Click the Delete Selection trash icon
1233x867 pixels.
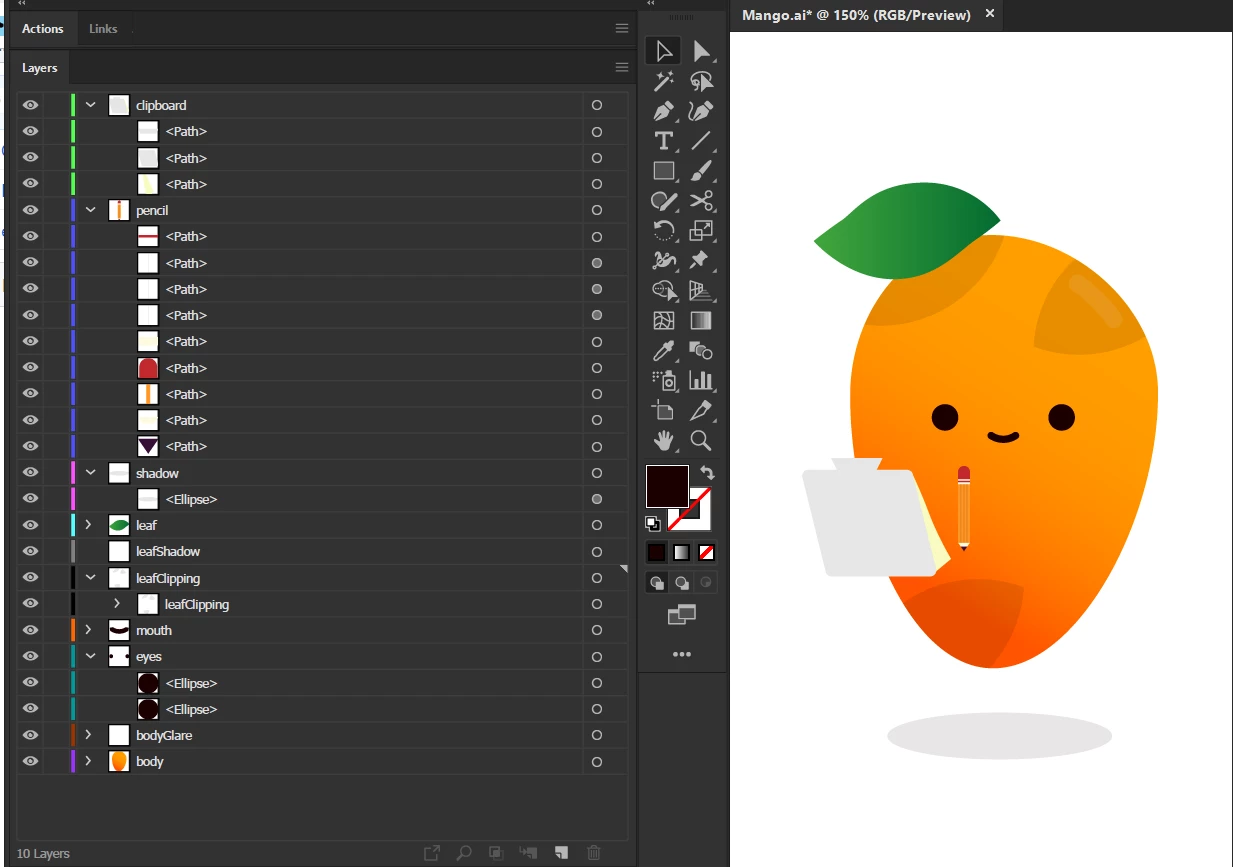point(593,853)
